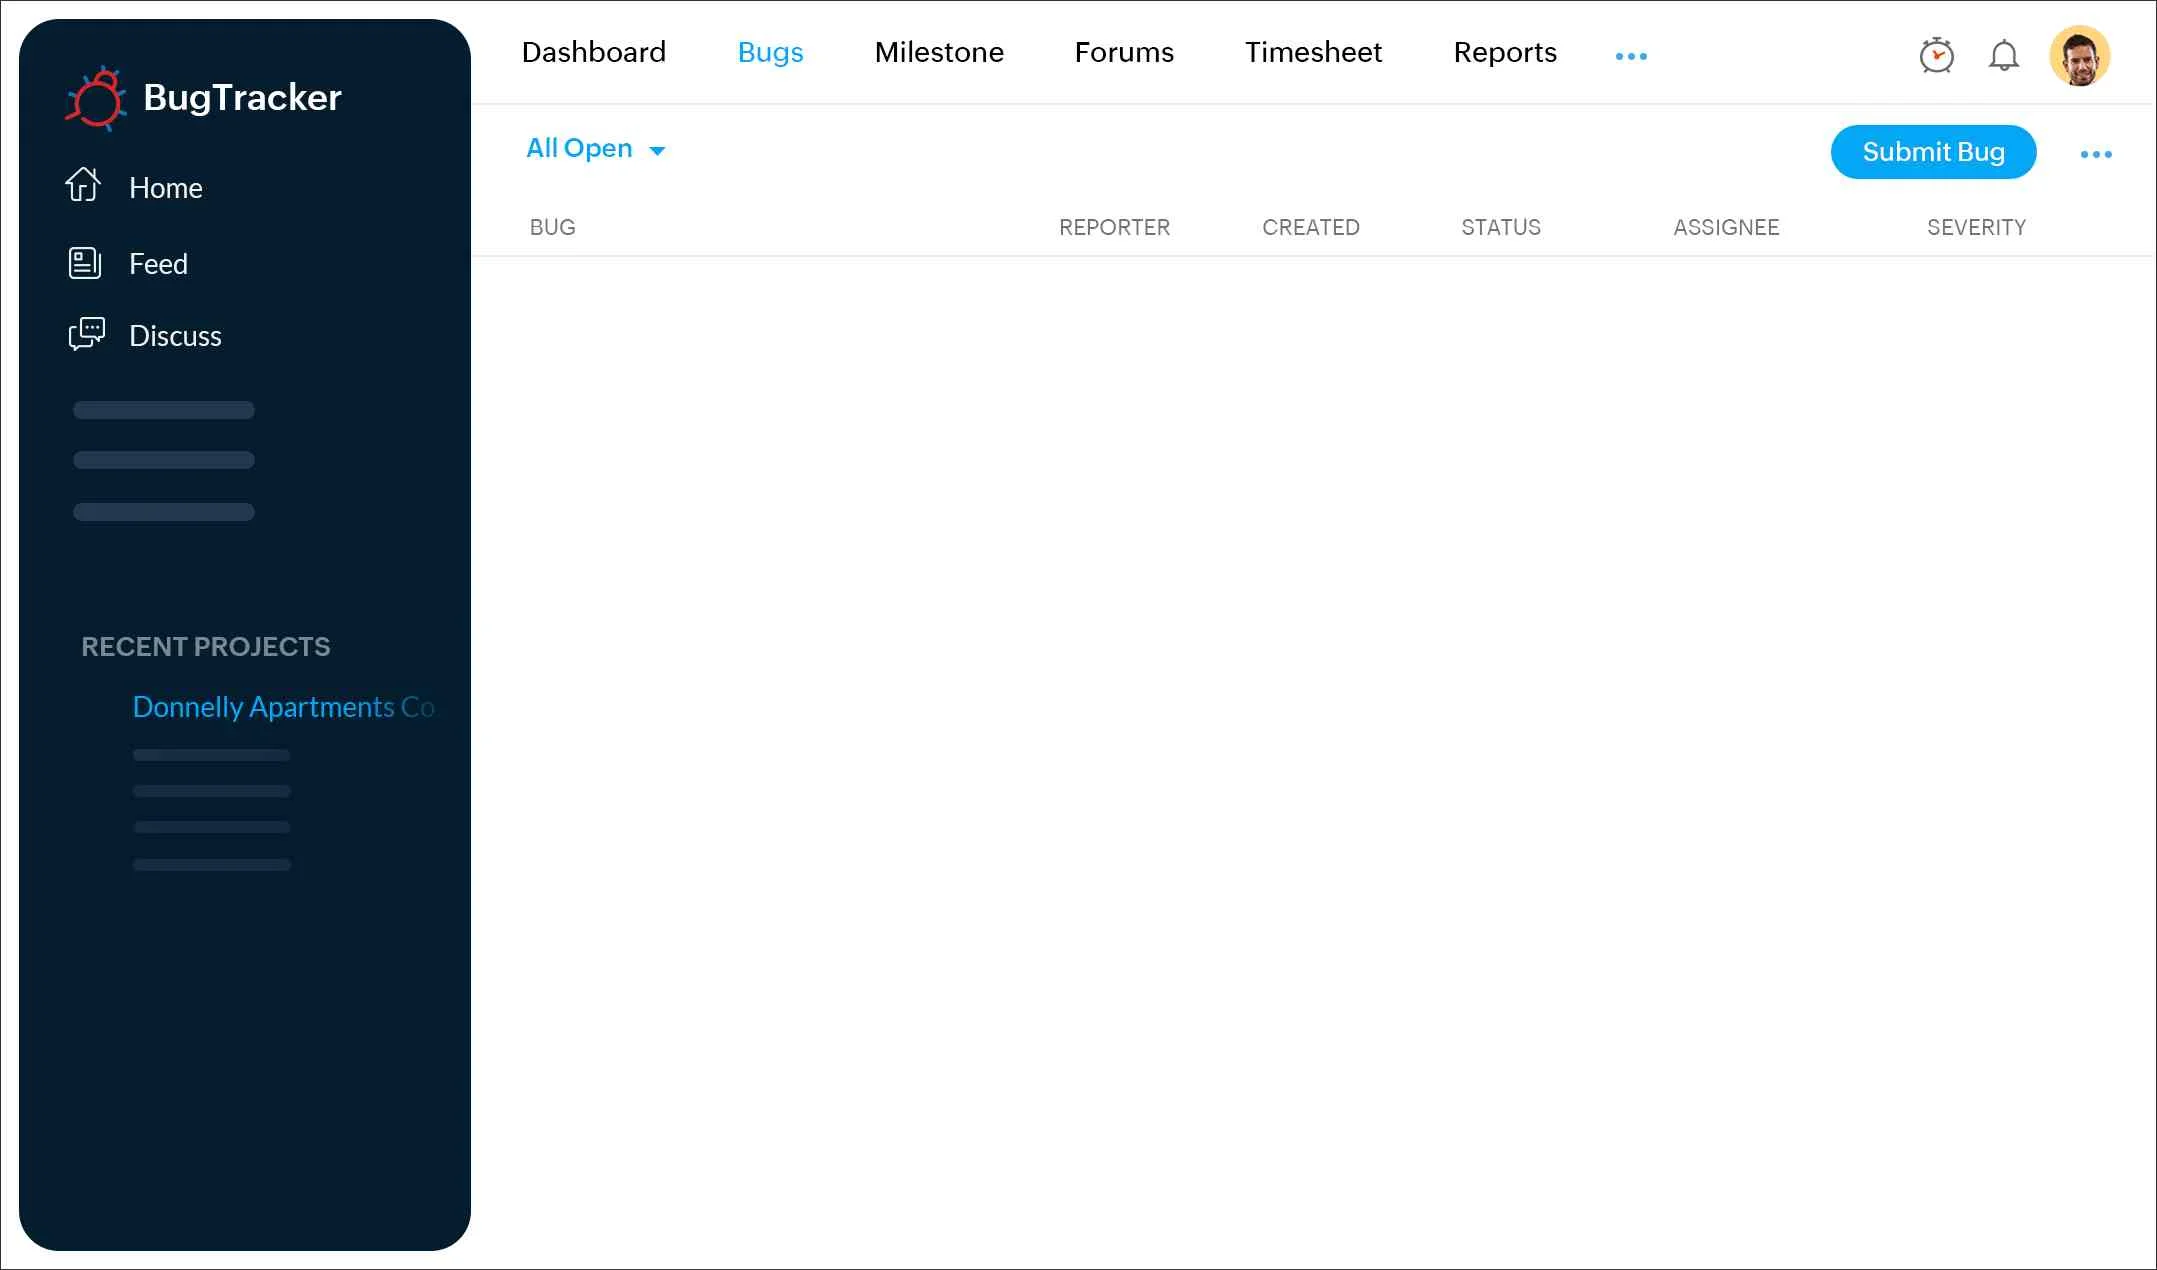
Task: Expand the overflow menu in the top navigation
Action: tap(1631, 57)
